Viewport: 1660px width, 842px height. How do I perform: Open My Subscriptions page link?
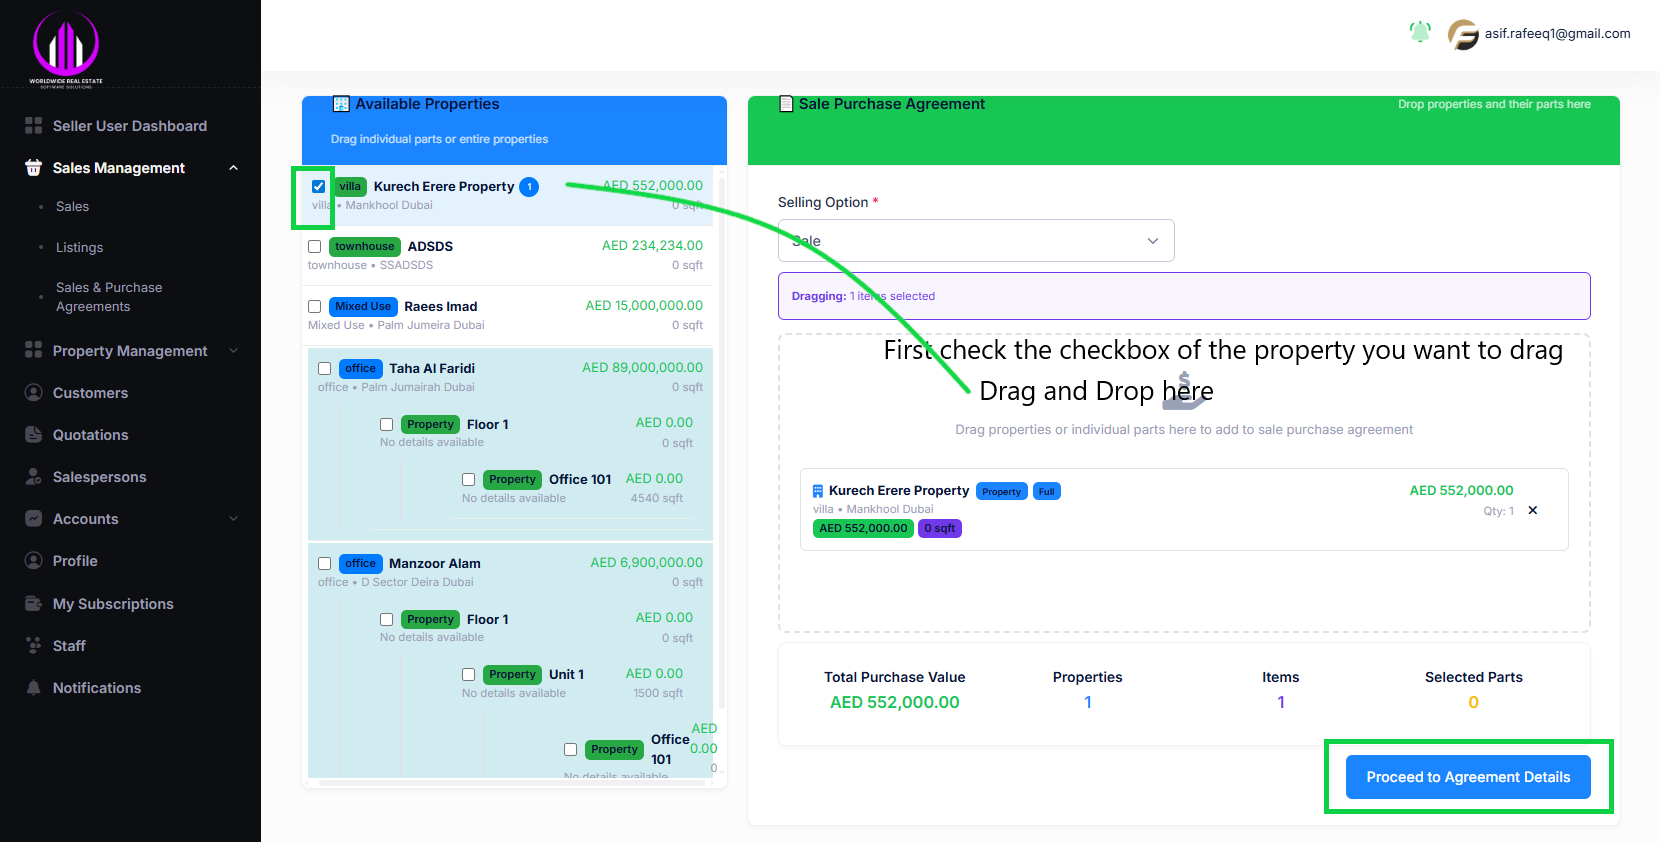(113, 604)
